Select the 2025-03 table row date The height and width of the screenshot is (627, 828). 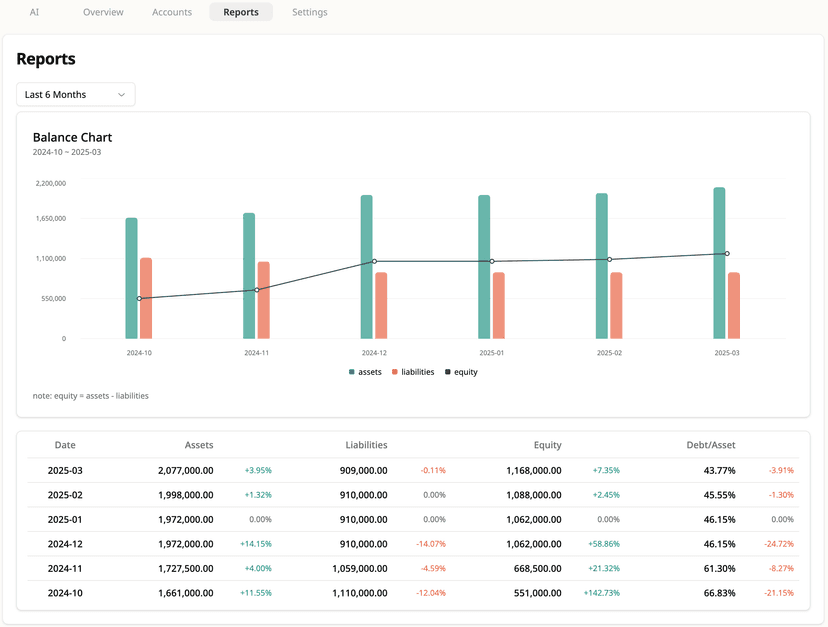(65, 470)
